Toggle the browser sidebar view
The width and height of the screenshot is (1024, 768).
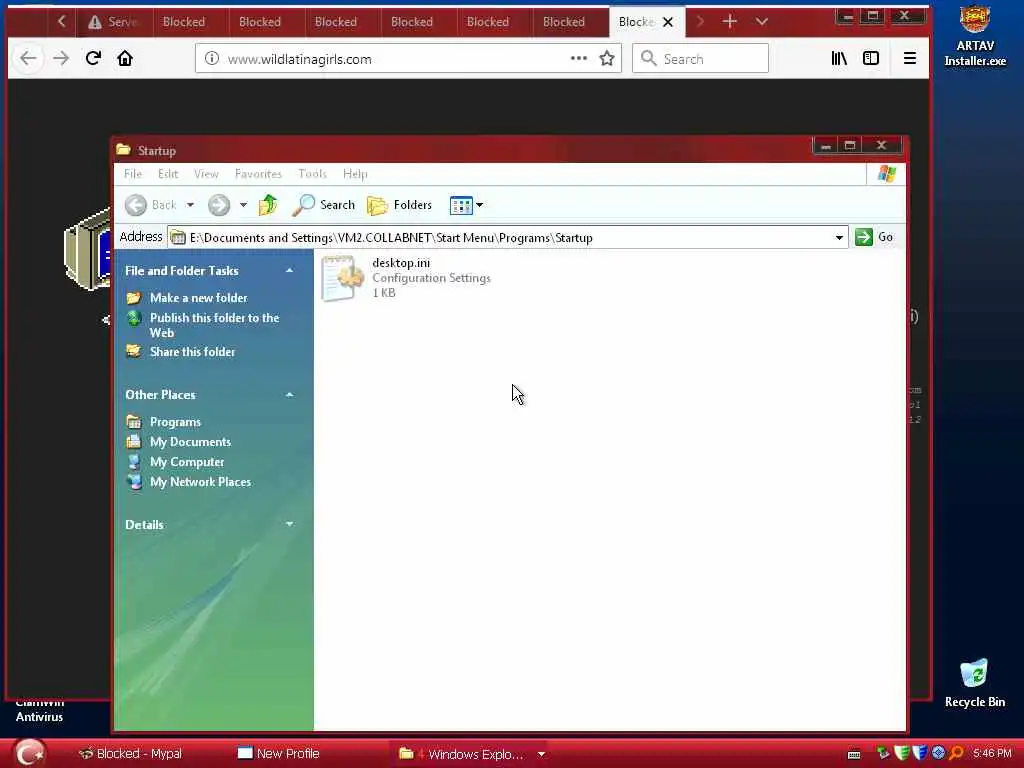click(871, 59)
